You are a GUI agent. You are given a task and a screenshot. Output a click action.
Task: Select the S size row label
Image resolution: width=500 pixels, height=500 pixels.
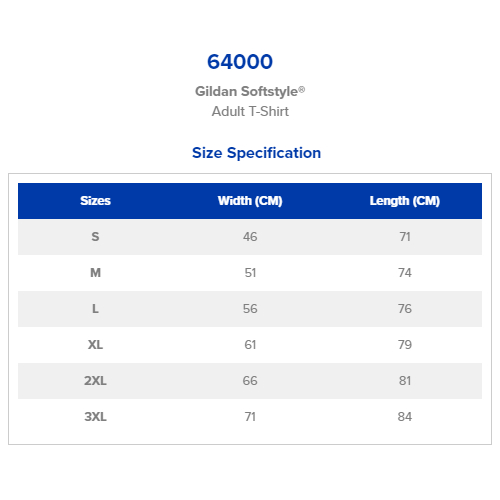(95, 237)
